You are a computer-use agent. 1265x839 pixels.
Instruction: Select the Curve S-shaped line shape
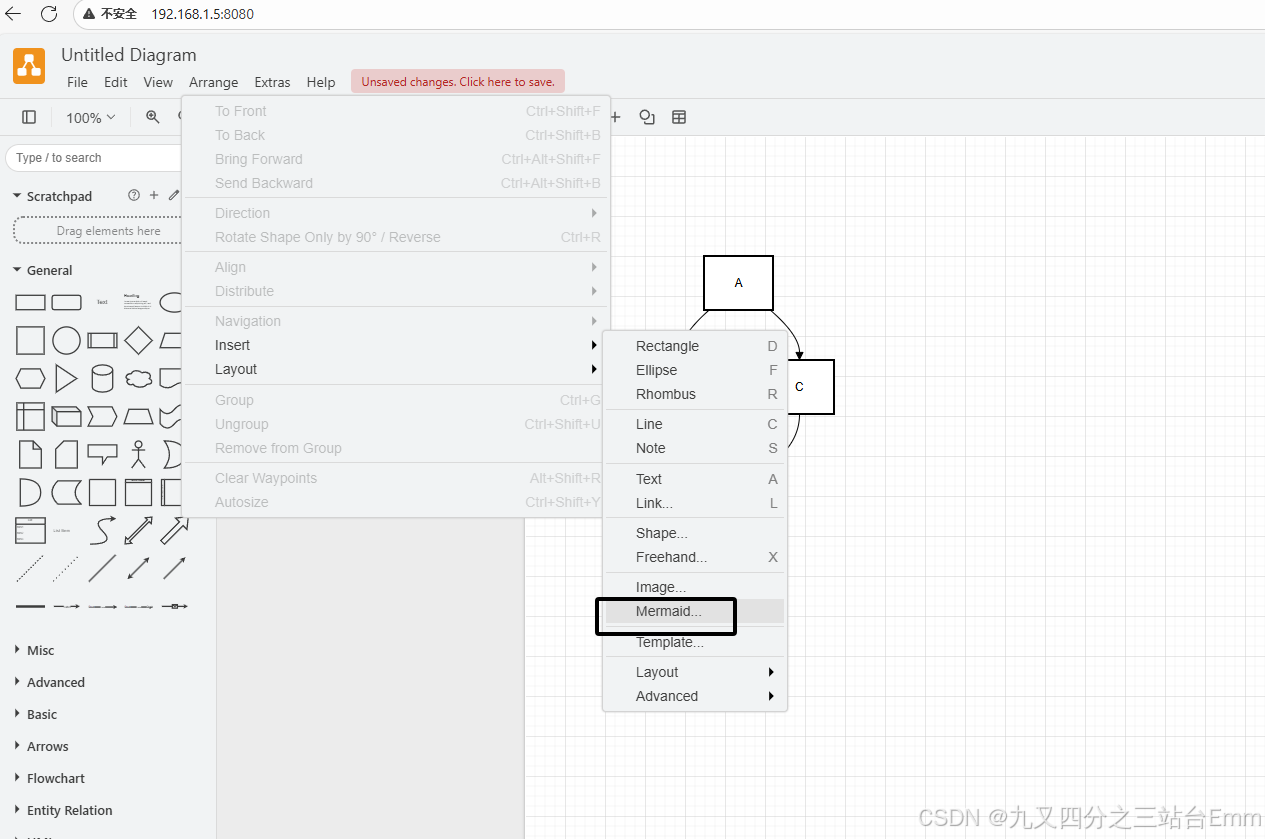[102, 530]
